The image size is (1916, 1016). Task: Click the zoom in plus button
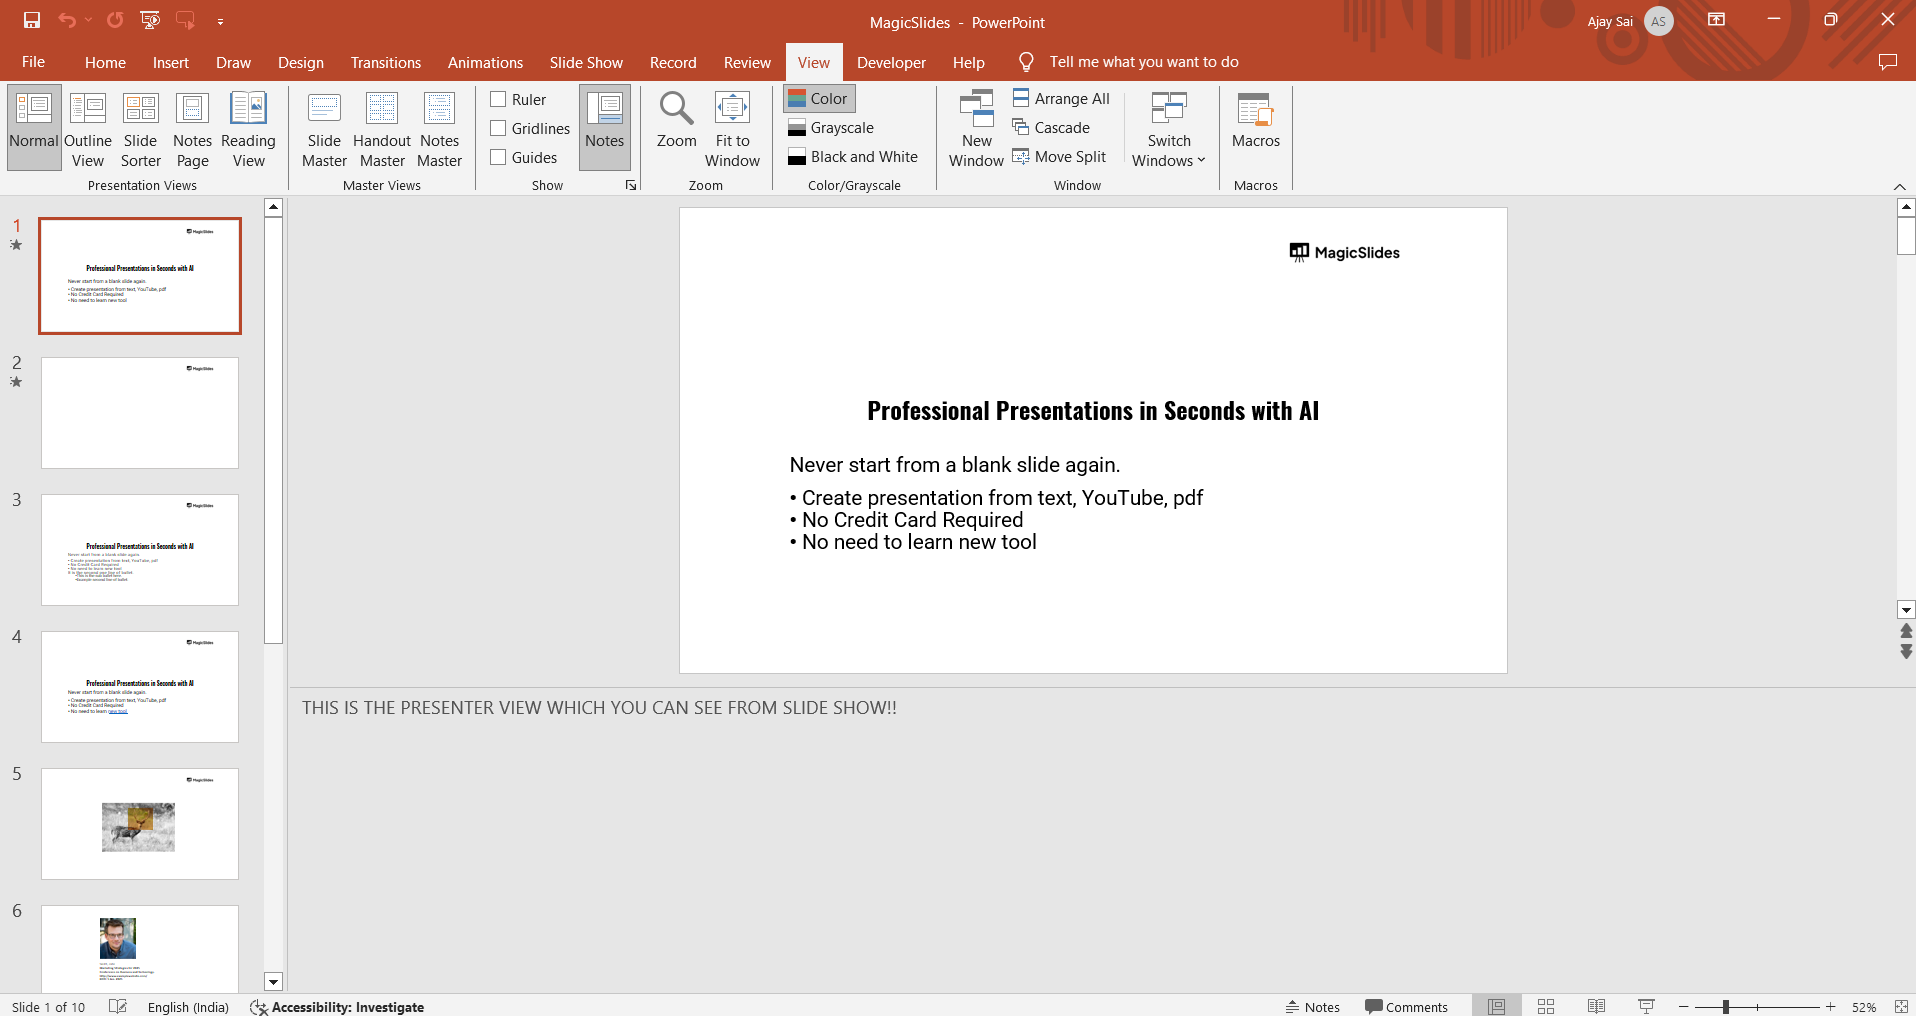pyautogui.click(x=1830, y=1006)
